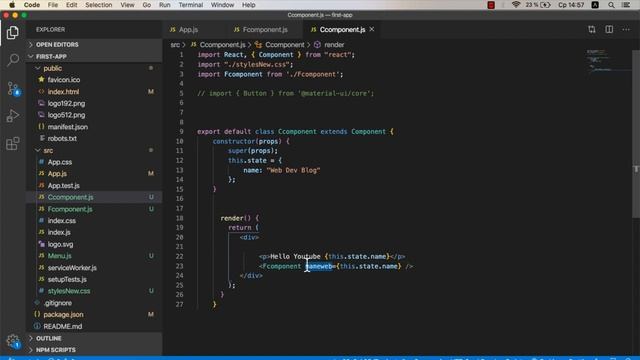
Task: Open the Terminal menu
Action: coord(191,5)
